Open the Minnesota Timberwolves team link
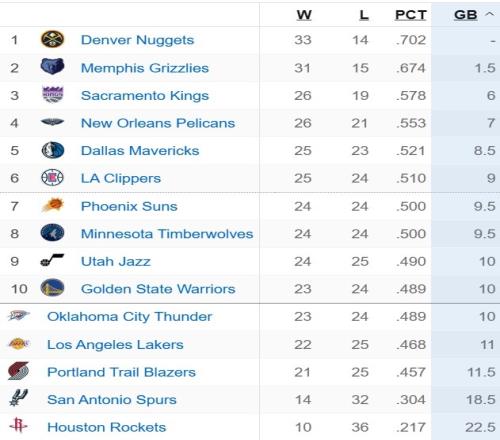Screen dimensions: 500x440 167,234
